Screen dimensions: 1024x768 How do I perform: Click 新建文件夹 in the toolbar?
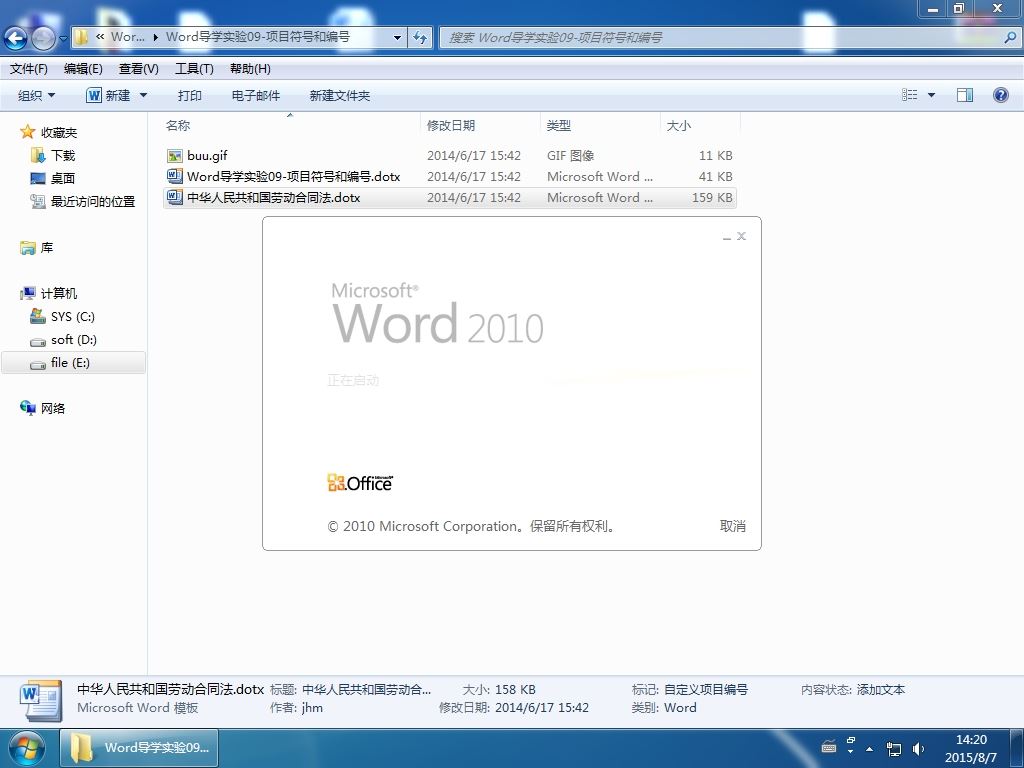[340, 95]
